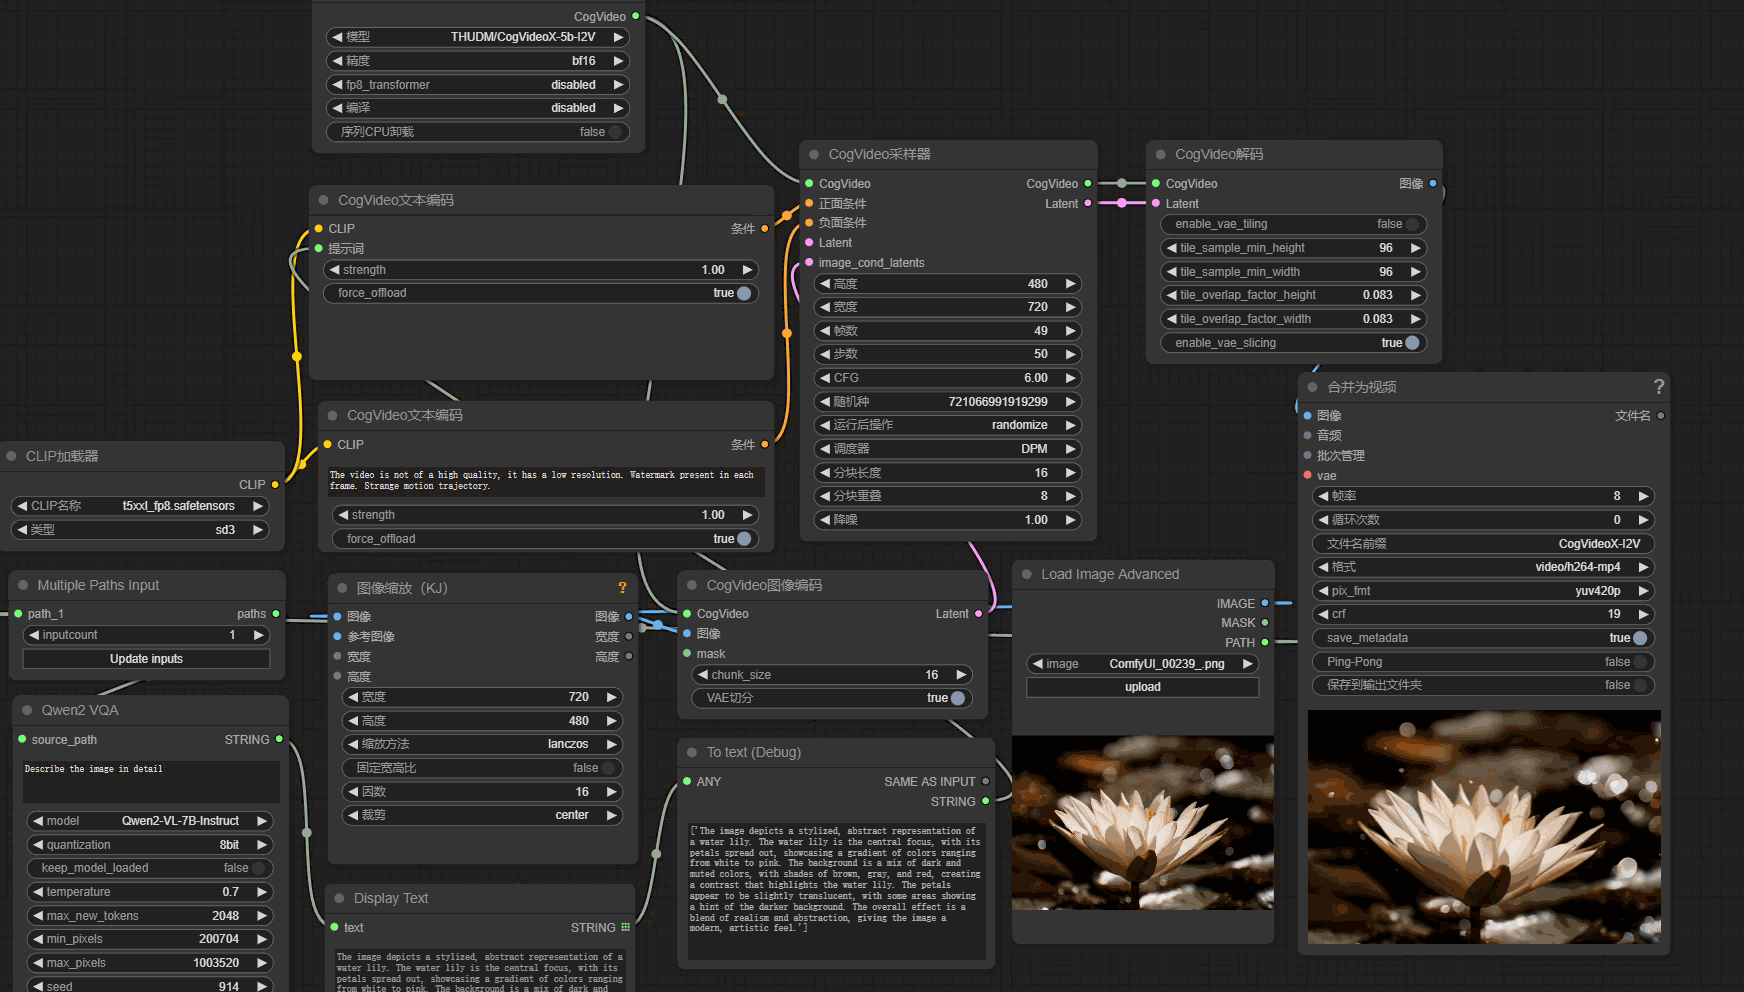The image size is (1744, 992).
Task: Collapse the CogVideo采样器 node via its title dot
Action: [814, 155]
